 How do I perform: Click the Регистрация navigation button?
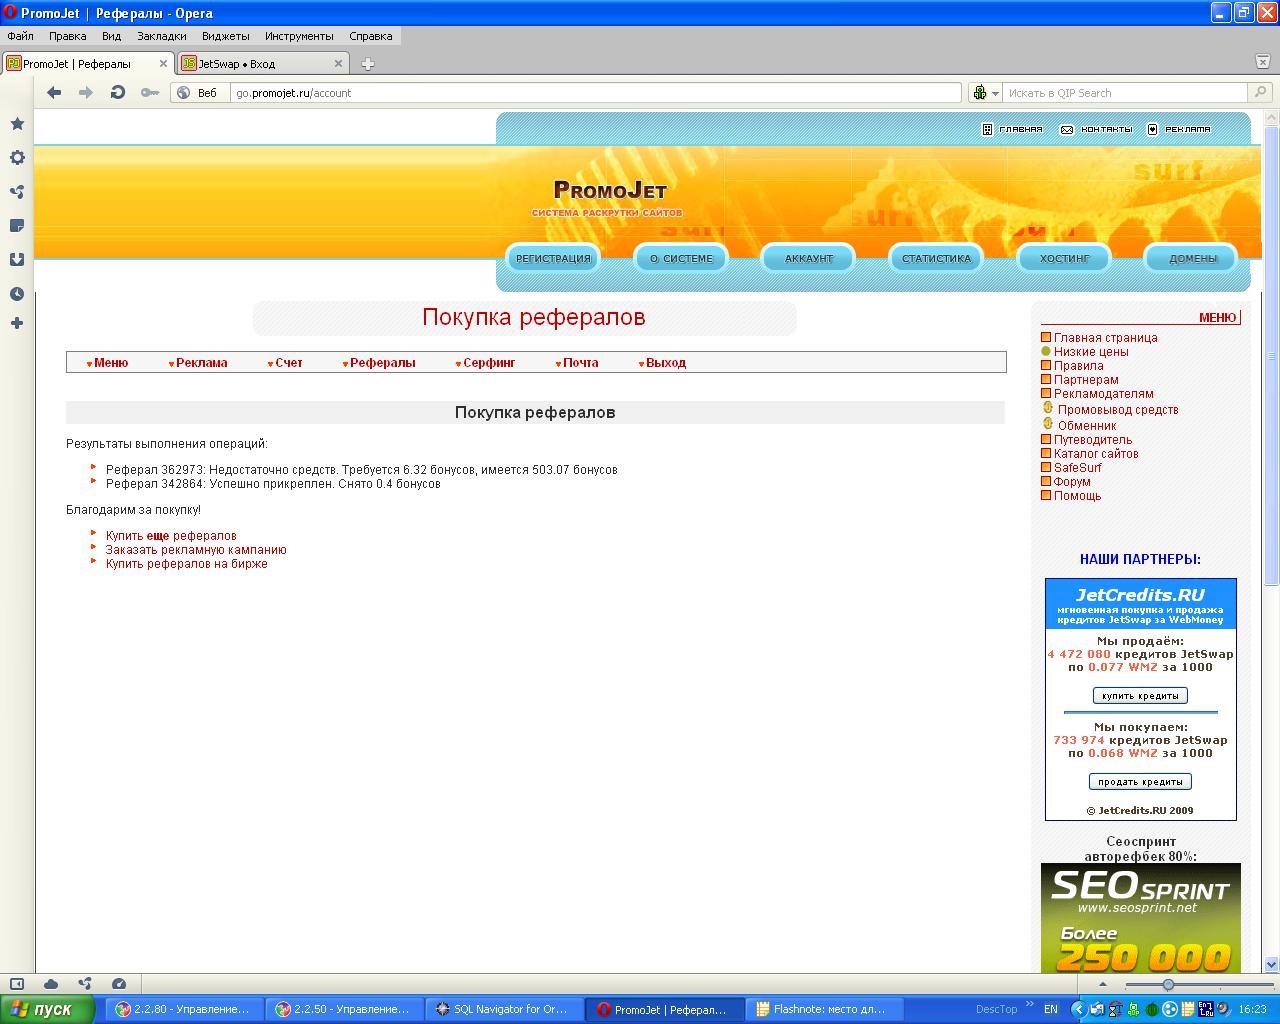pos(553,258)
